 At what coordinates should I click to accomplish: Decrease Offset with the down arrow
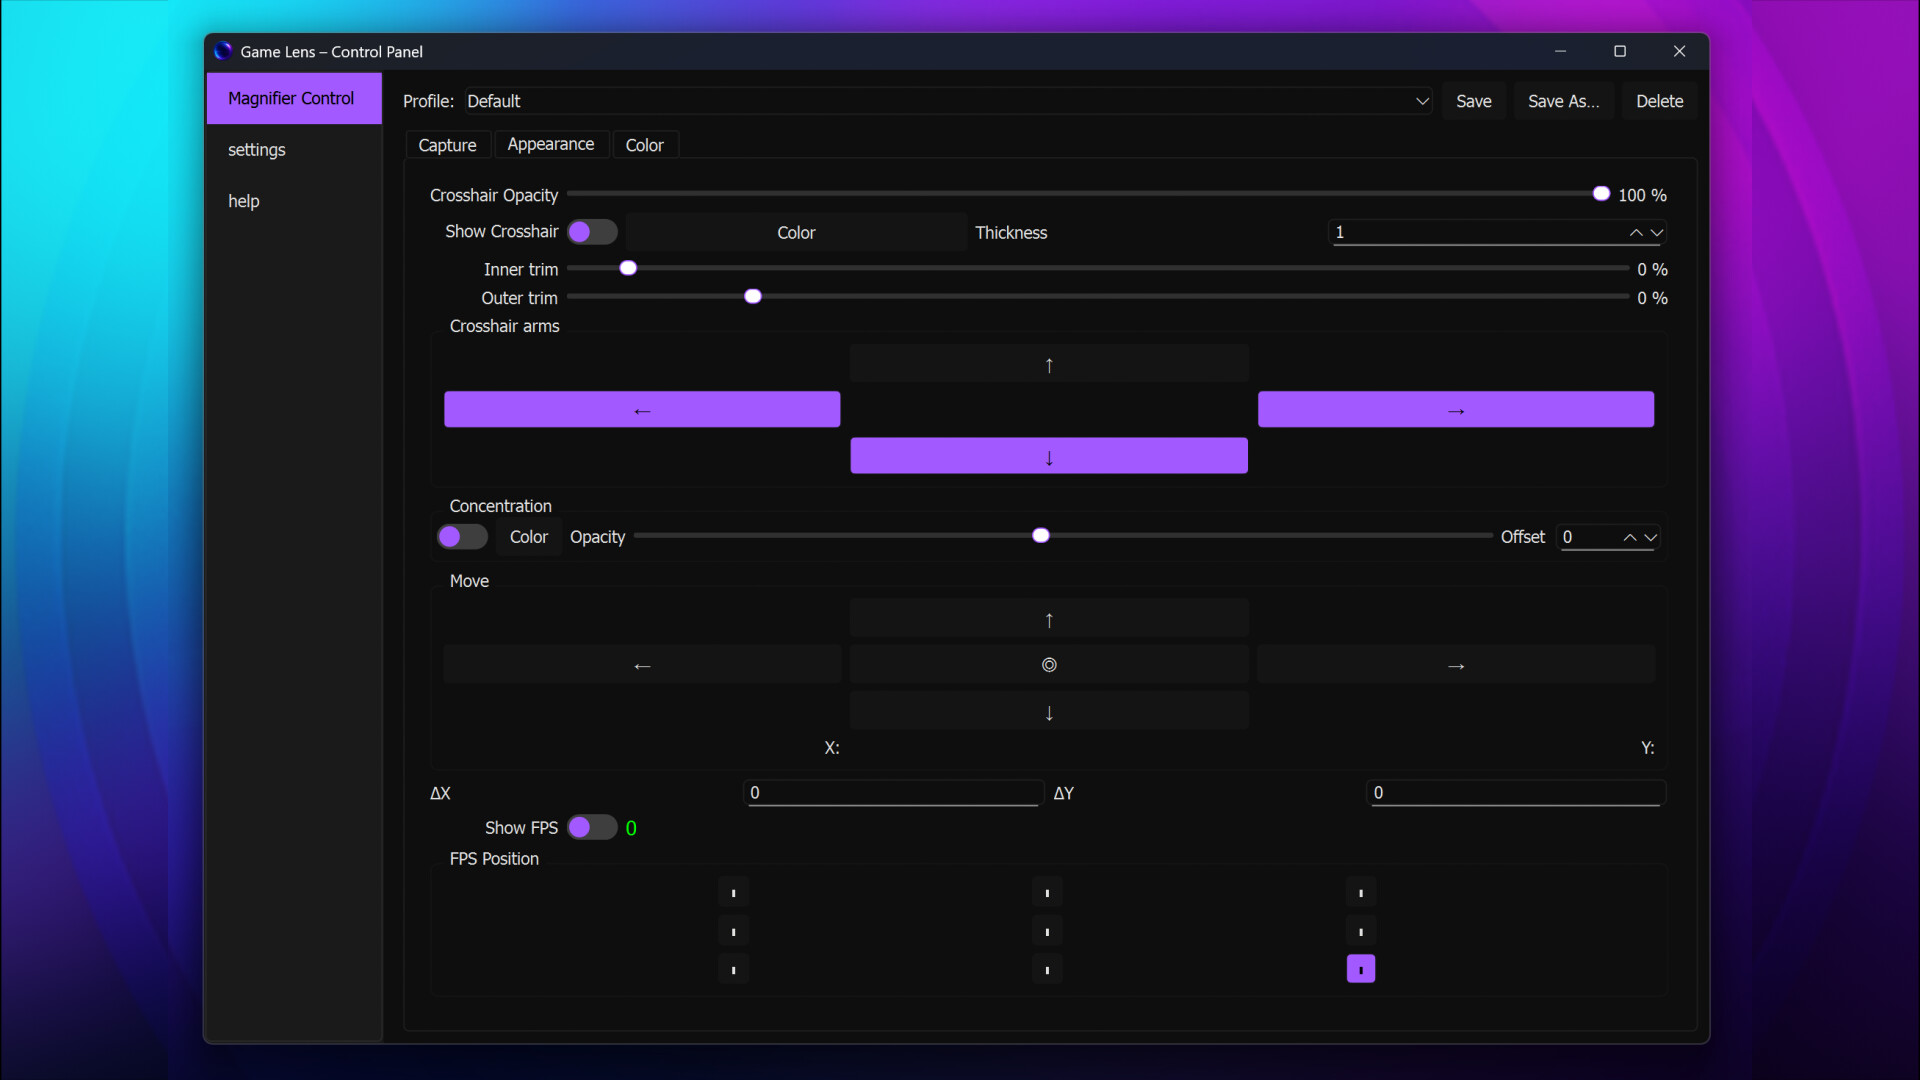click(x=1651, y=537)
